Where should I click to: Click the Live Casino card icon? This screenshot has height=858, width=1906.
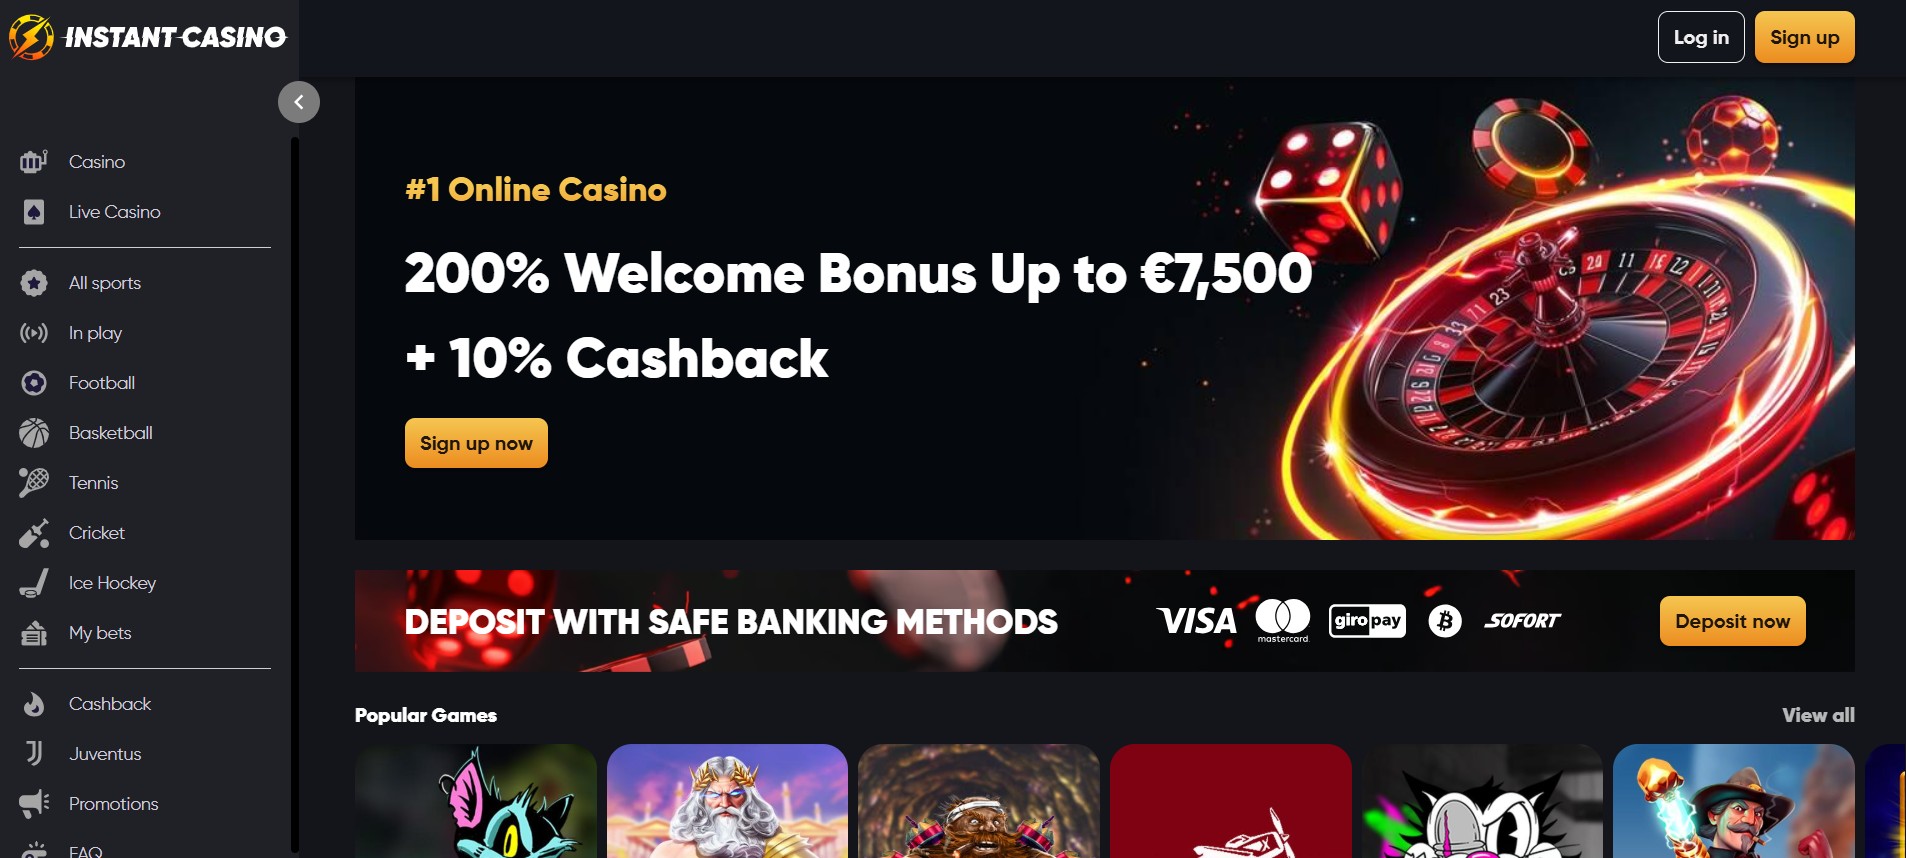coord(34,212)
